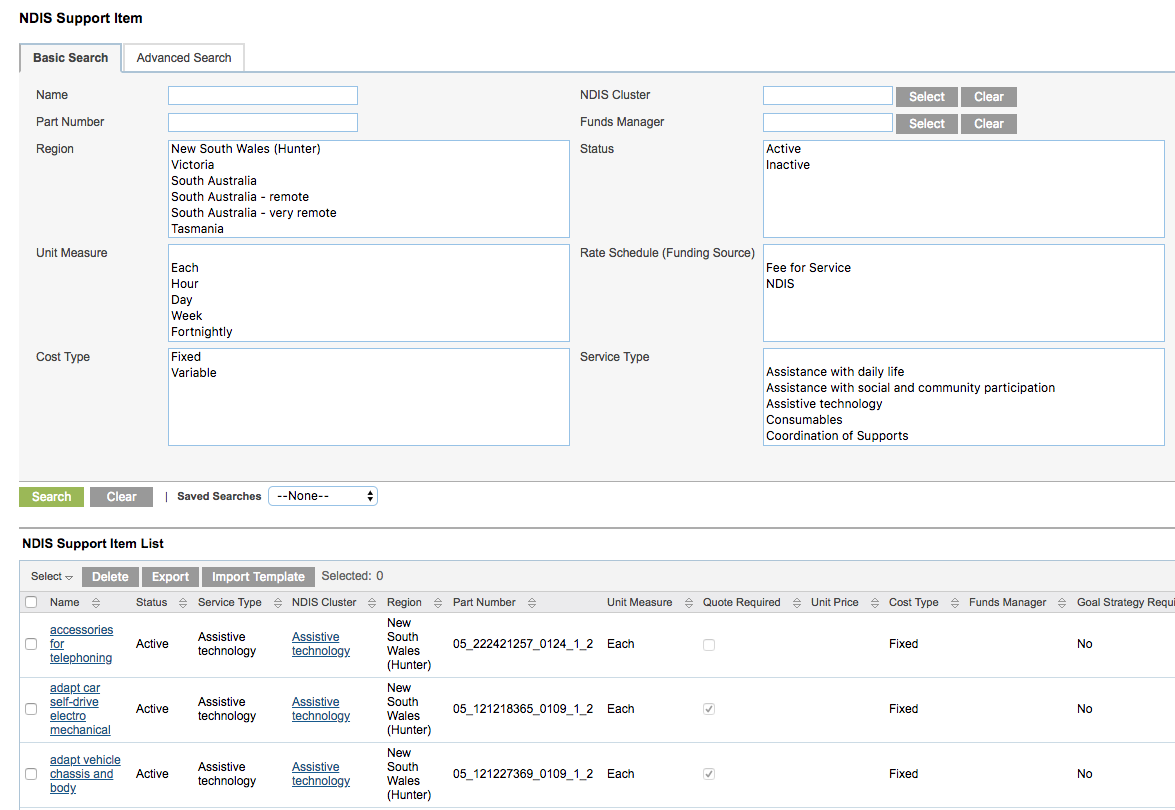
Task: Select Fee for Service rate schedule
Action: point(808,268)
